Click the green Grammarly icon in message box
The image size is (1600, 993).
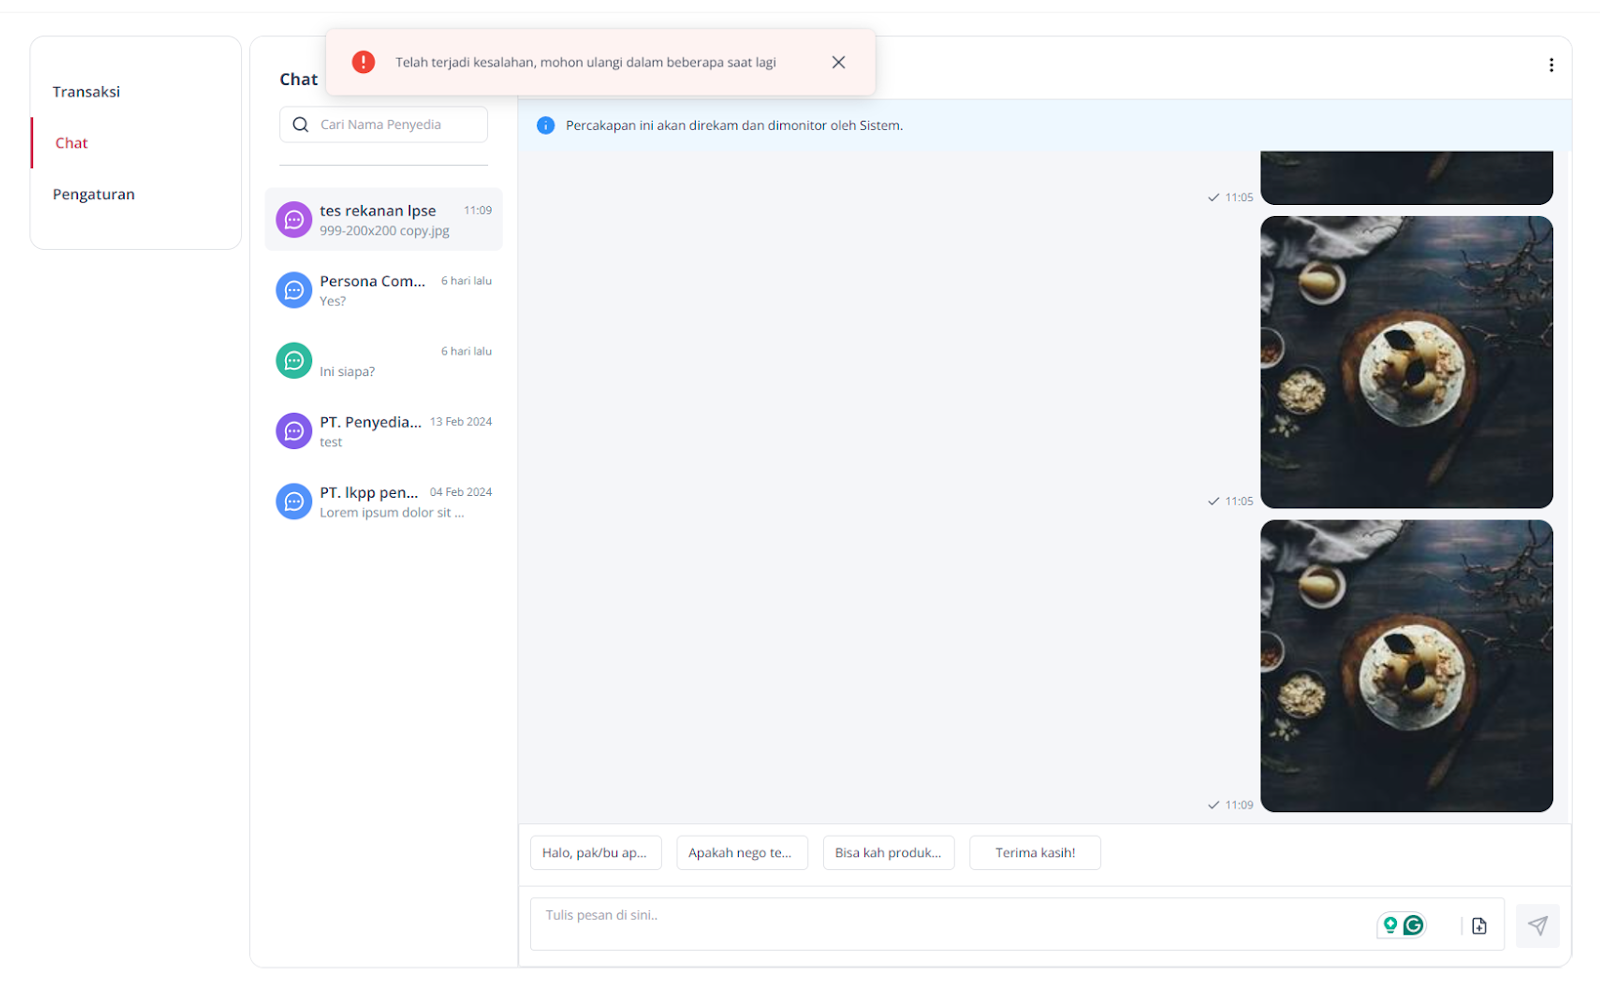click(1413, 925)
